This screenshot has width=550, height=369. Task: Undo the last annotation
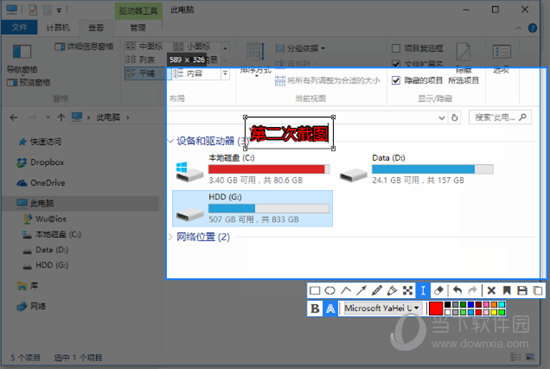pyautogui.click(x=457, y=290)
